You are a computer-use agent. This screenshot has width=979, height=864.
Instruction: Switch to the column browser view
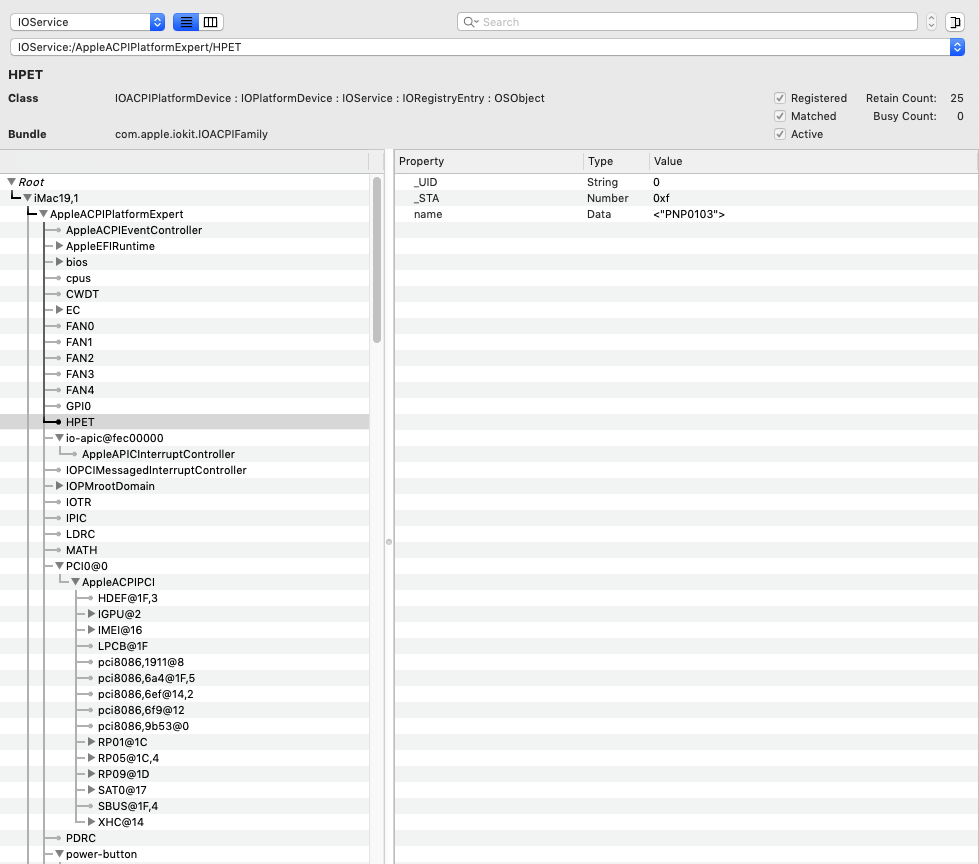(x=210, y=22)
